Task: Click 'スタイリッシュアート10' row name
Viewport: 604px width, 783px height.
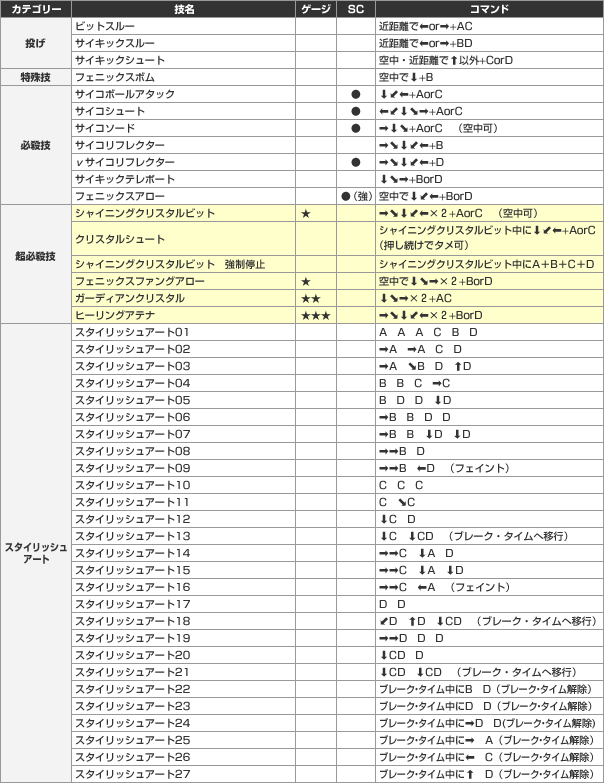Action: 132,485
